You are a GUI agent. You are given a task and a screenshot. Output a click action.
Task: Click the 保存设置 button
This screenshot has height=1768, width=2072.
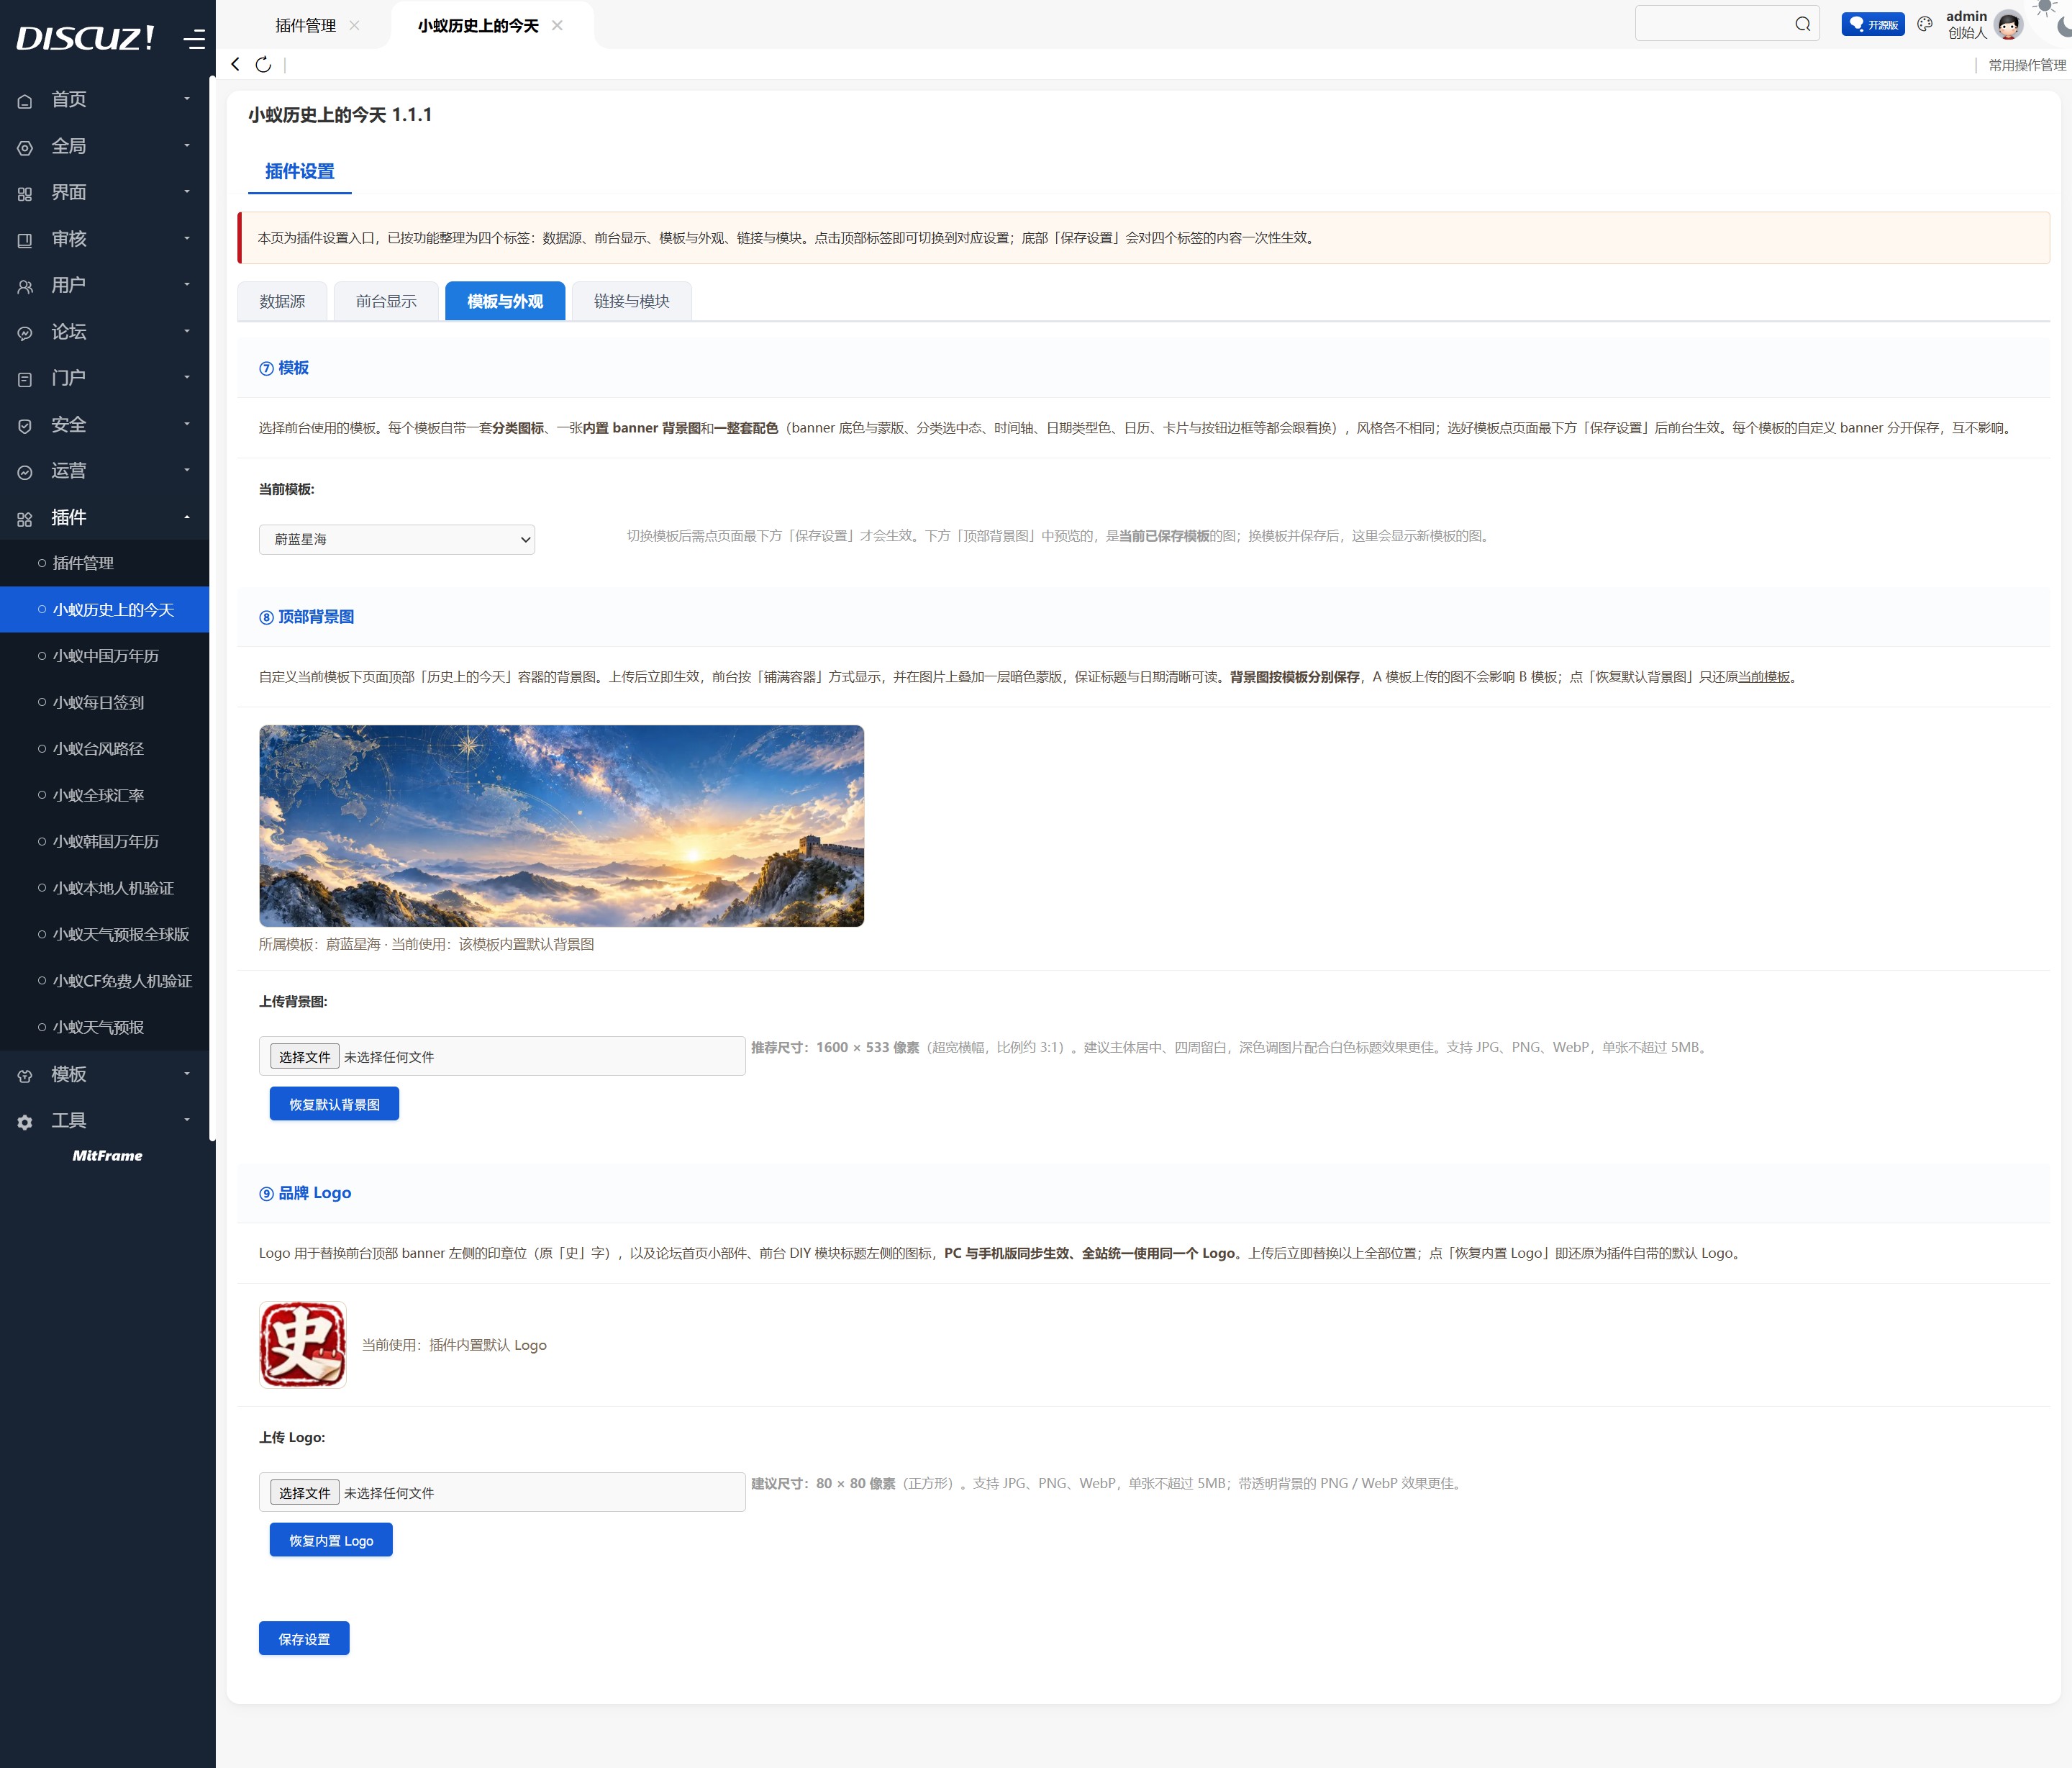[x=304, y=1638]
